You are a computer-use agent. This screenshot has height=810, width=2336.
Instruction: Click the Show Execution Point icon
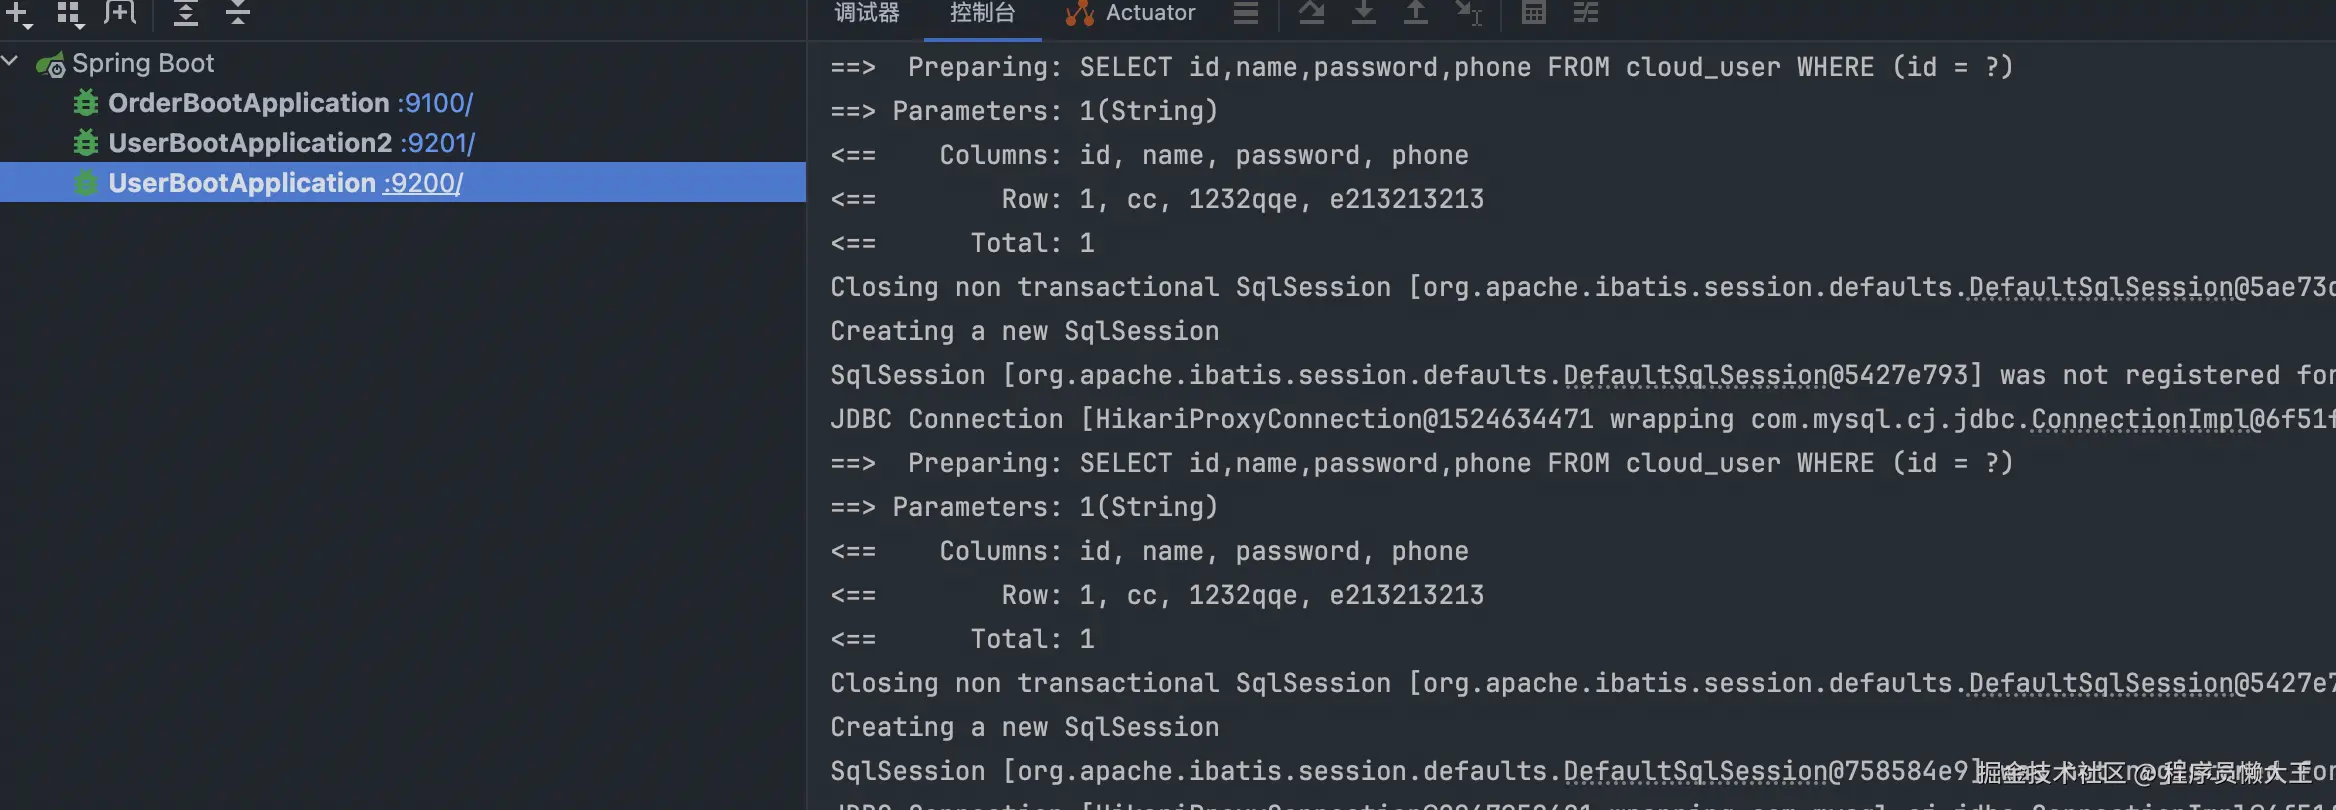(x=1311, y=13)
